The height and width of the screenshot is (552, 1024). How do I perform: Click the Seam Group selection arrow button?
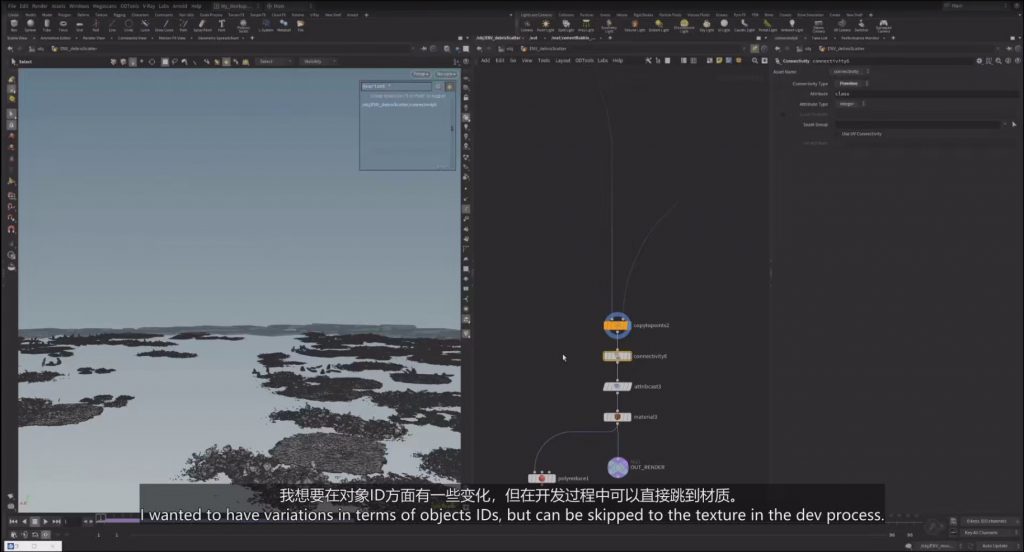coord(1014,124)
